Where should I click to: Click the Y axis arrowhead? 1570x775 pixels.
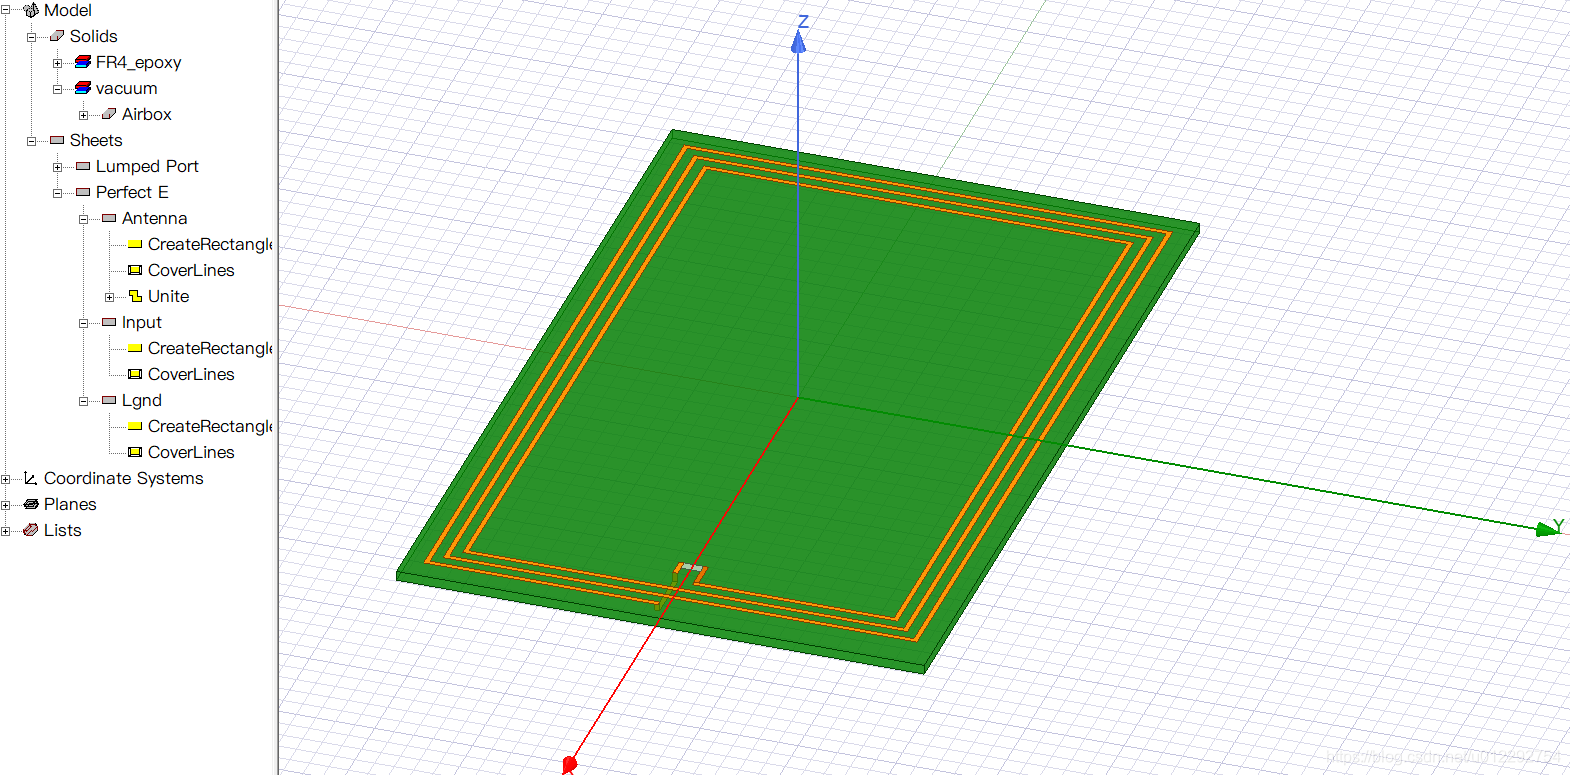coord(1547,529)
